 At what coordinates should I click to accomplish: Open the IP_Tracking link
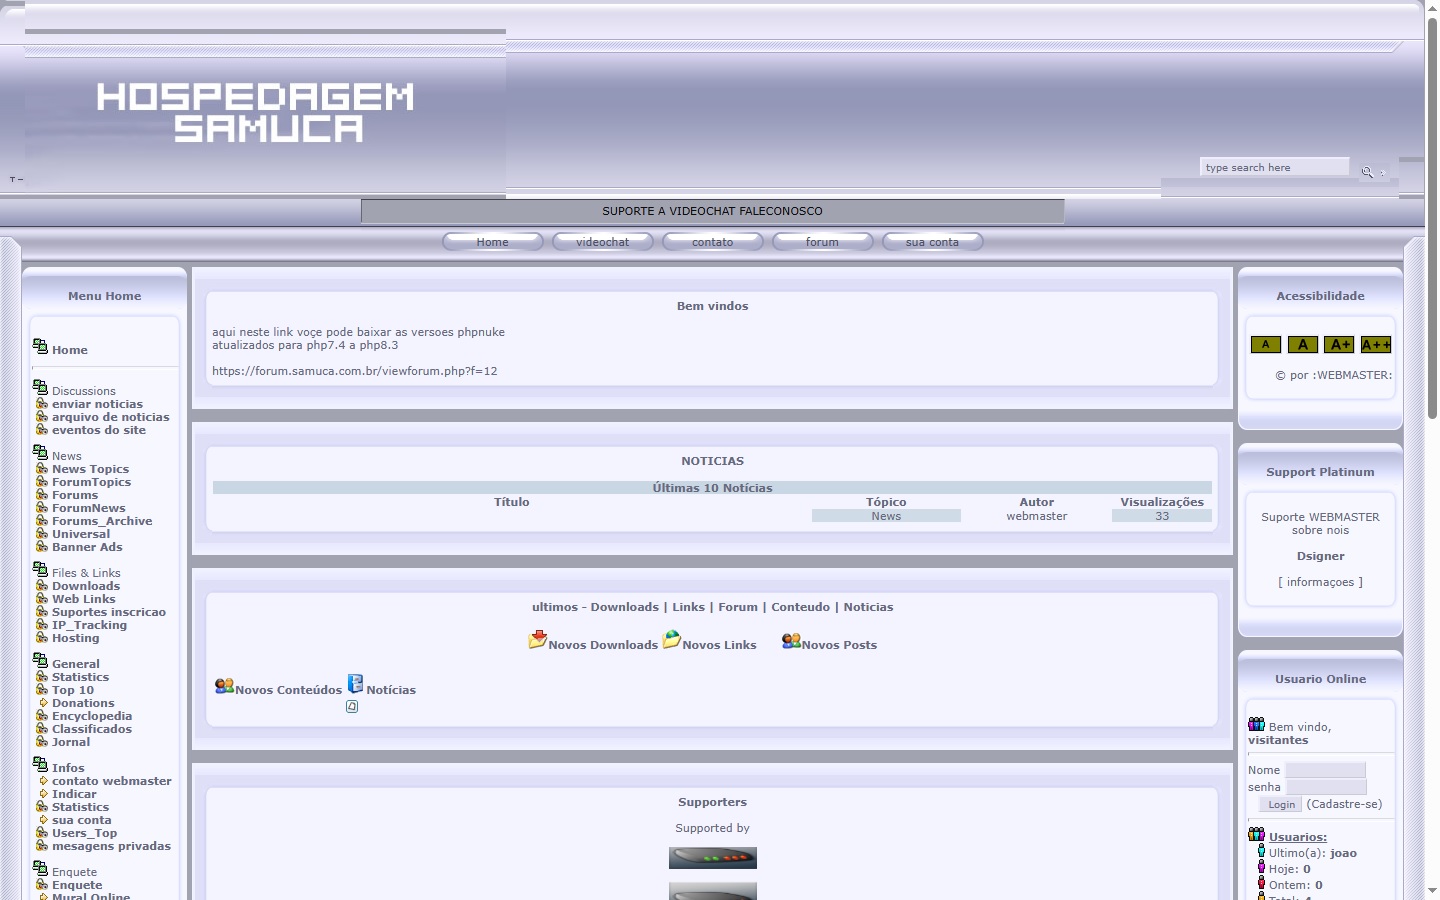[x=89, y=625]
